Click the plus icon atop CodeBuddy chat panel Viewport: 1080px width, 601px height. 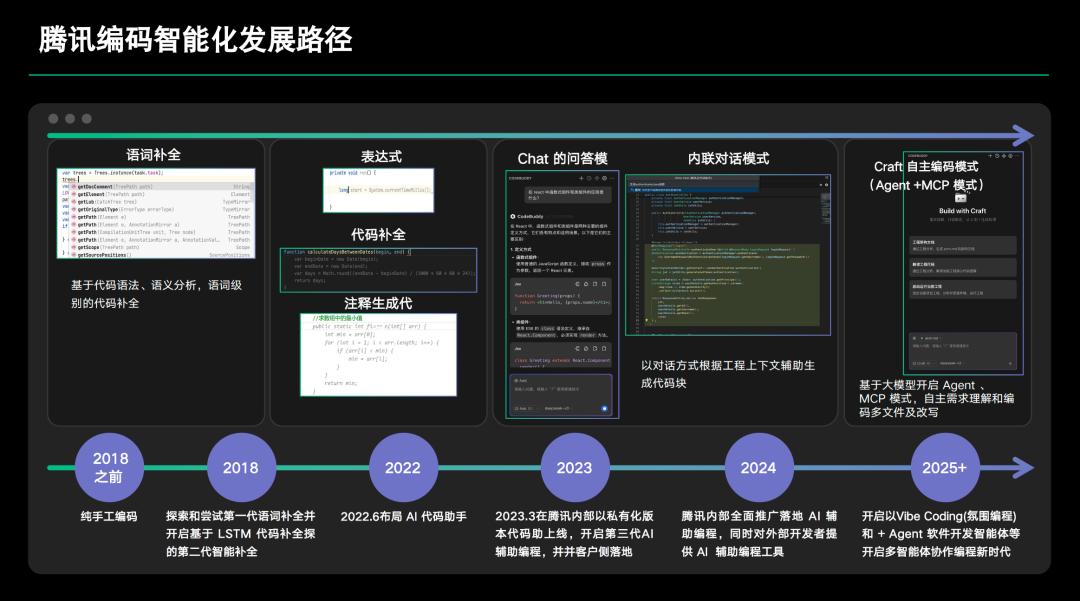[x=579, y=177]
